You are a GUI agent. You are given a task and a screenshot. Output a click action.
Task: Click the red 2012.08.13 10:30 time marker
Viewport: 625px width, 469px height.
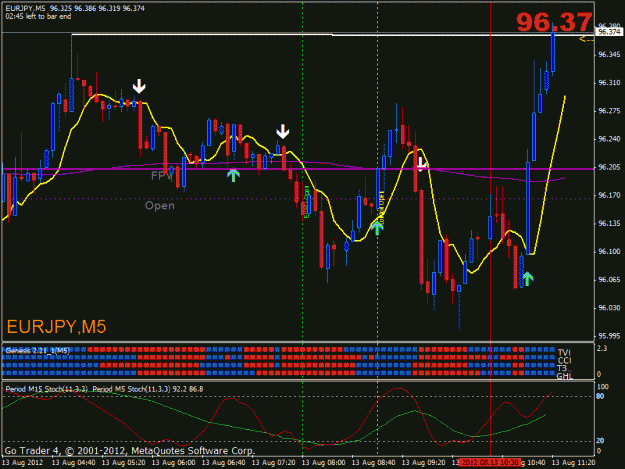coord(489,463)
